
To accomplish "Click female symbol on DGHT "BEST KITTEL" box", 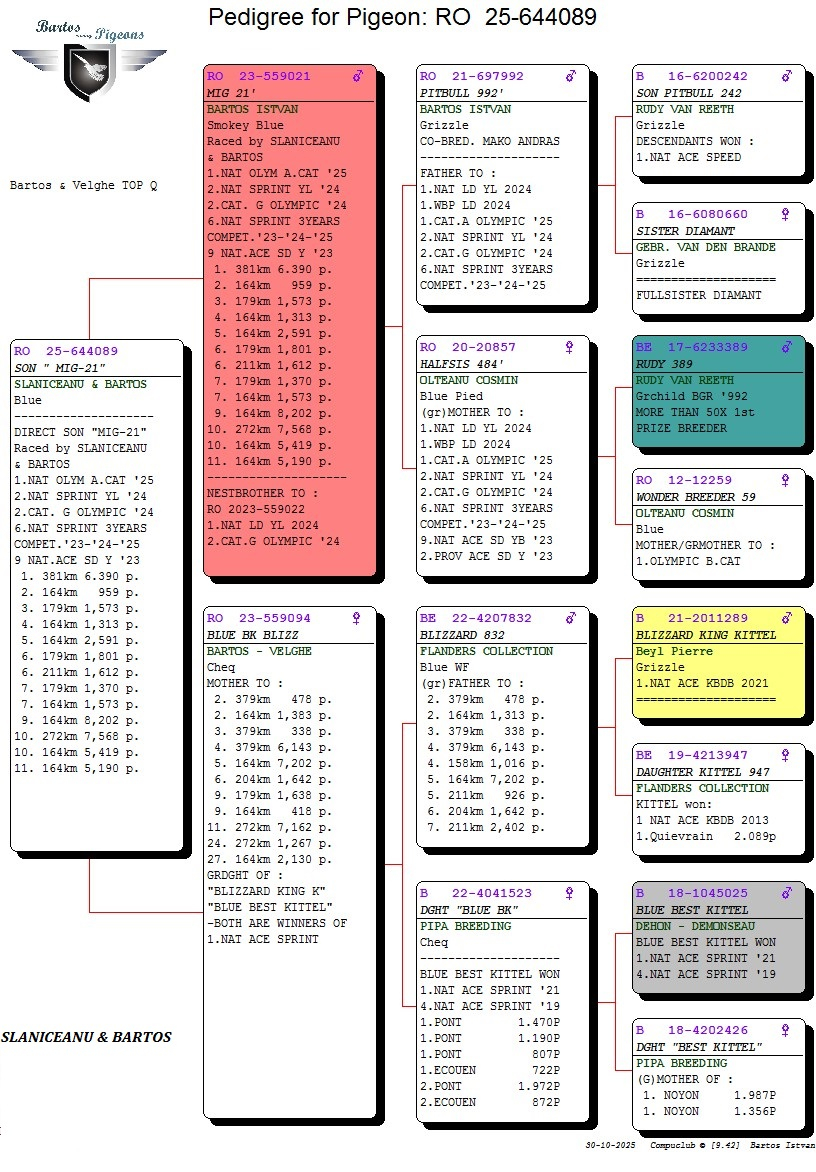I will (786, 1030).
